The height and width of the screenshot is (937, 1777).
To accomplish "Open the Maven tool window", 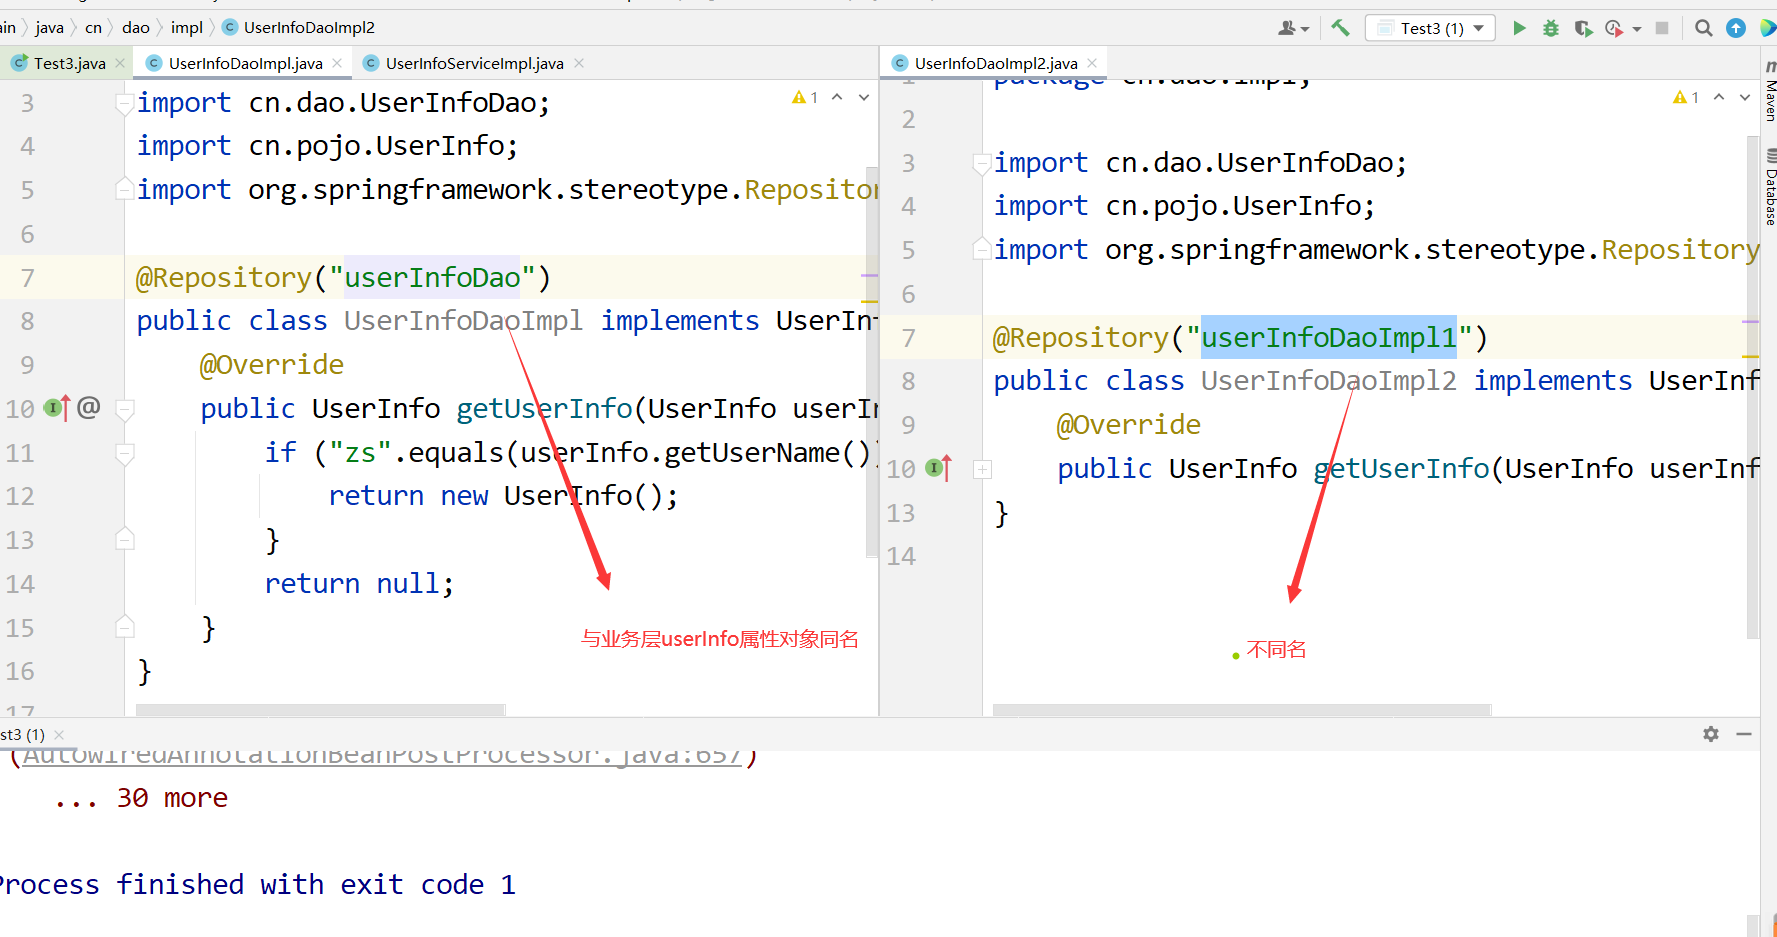I will tap(1770, 92).
